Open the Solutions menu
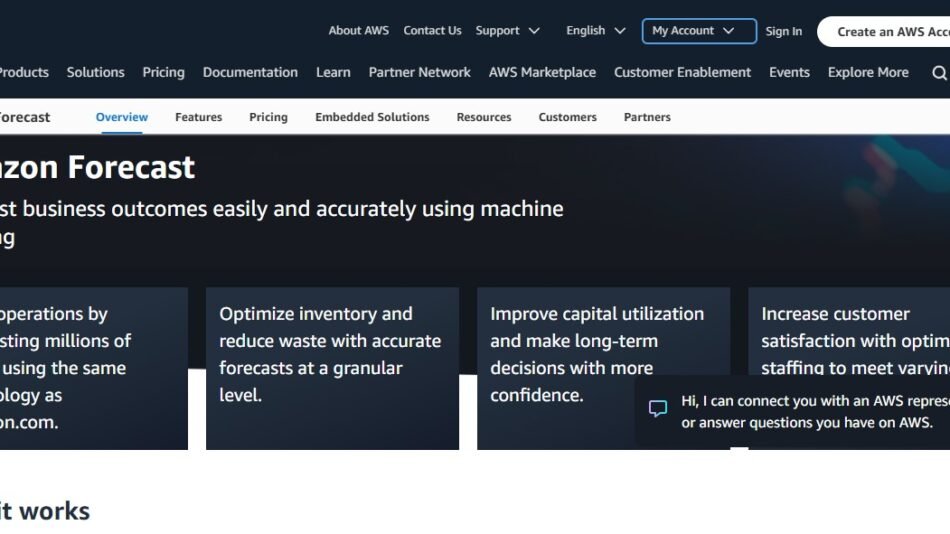The height and width of the screenshot is (534, 950). click(x=96, y=72)
